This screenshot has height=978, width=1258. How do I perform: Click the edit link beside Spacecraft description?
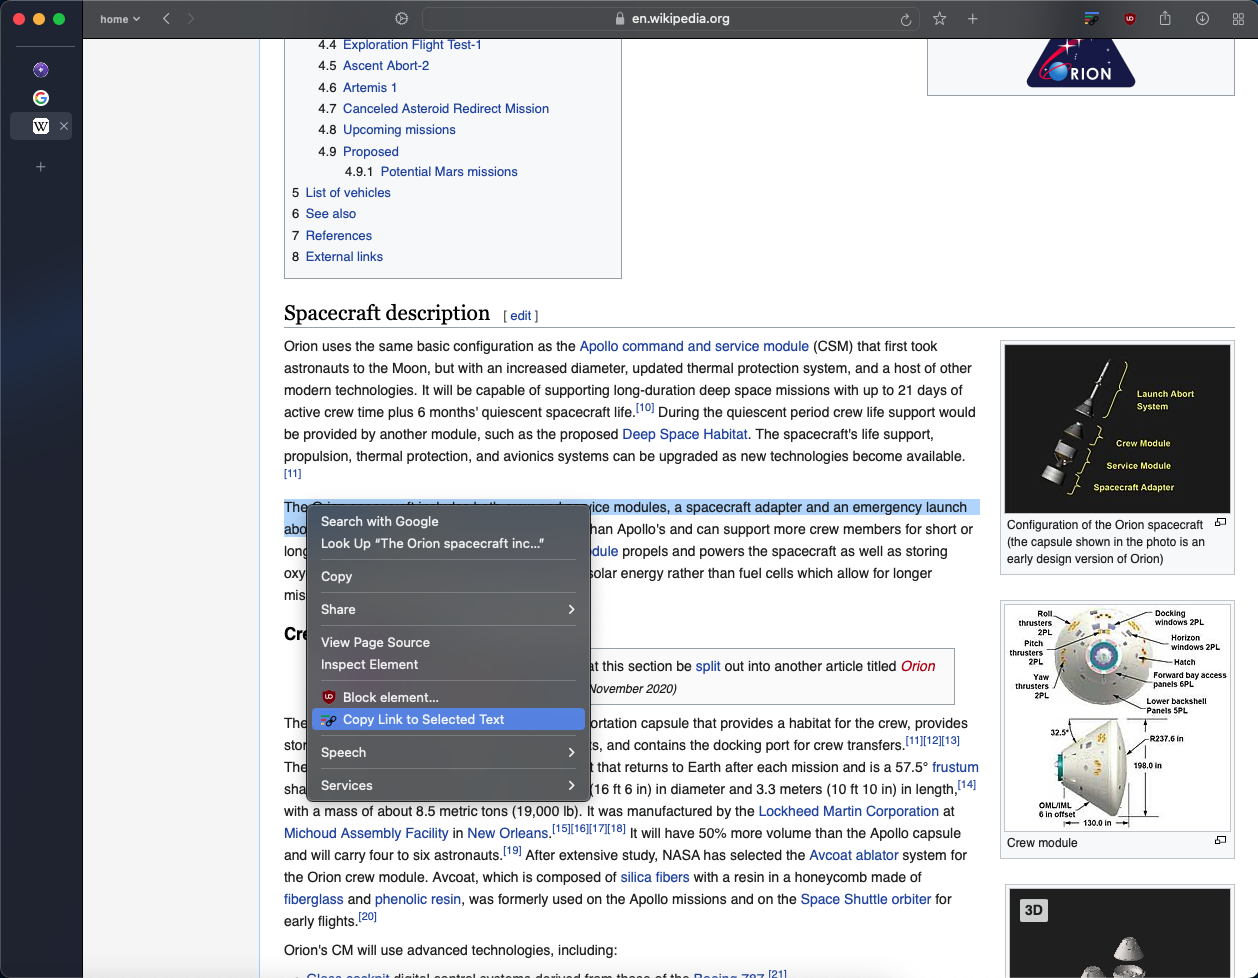pyautogui.click(x=521, y=316)
